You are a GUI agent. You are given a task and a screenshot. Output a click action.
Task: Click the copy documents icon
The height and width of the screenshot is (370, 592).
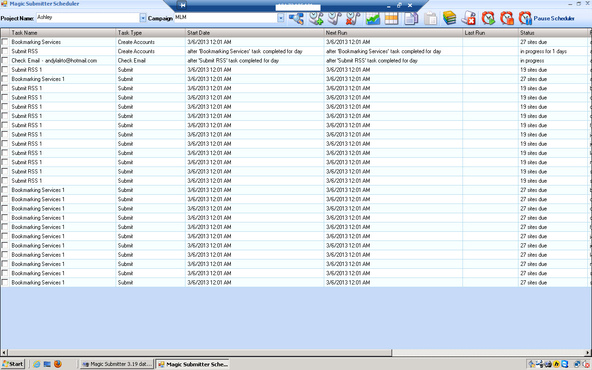point(411,18)
